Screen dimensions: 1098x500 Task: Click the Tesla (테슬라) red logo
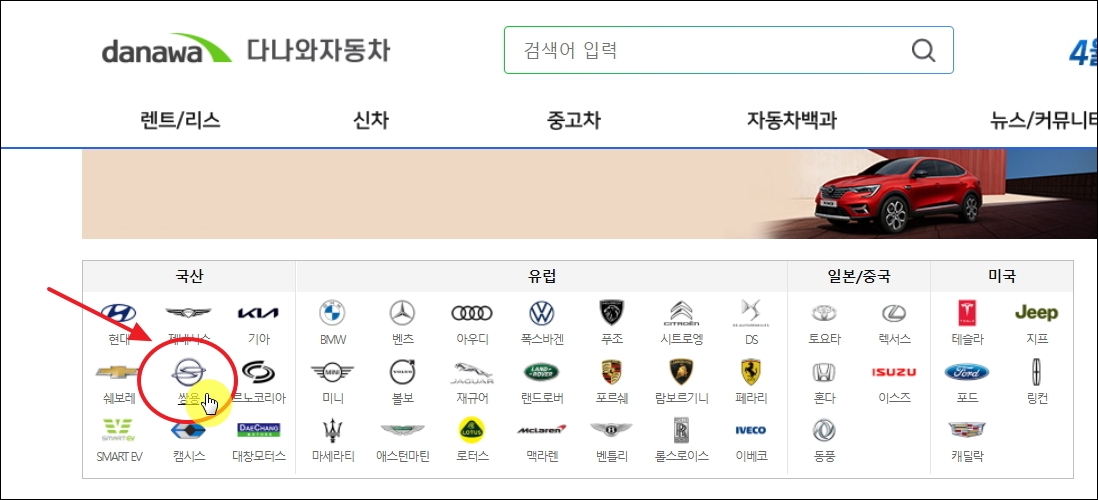(x=967, y=313)
